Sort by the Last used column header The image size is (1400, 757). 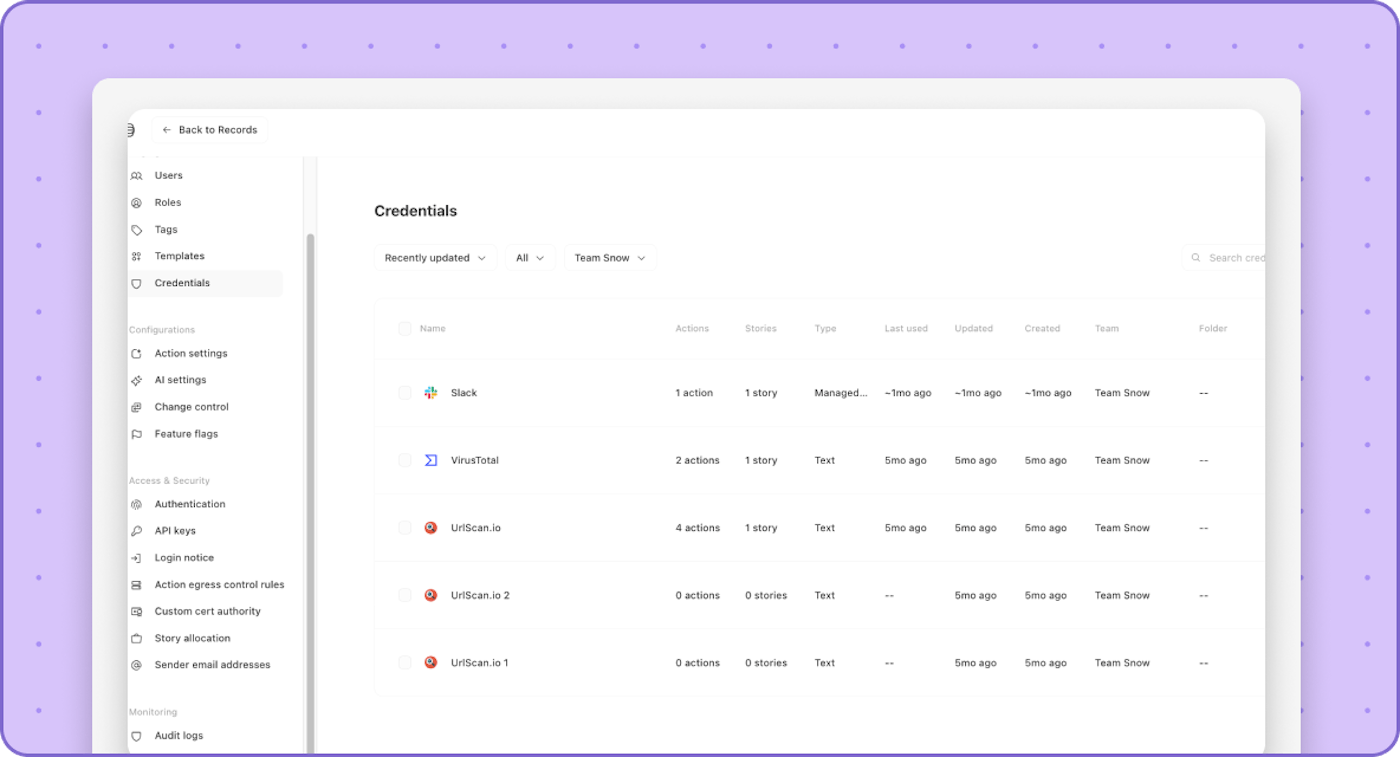(x=906, y=329)
